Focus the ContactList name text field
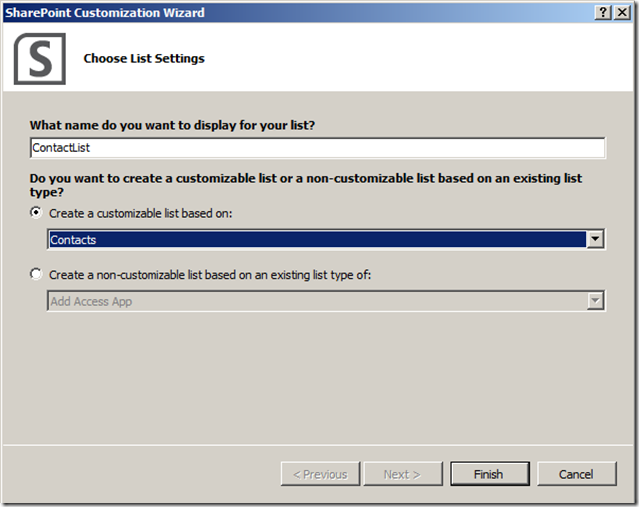This screenshot has width=639, height=507. tap(317, 148)
